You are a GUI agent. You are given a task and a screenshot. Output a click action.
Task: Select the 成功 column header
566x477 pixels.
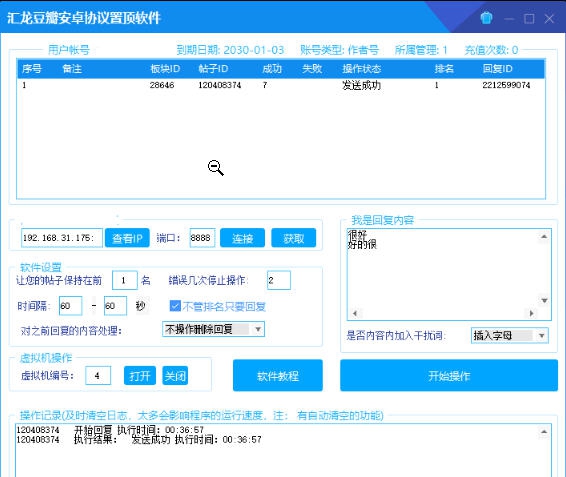(x=272, y=69)
